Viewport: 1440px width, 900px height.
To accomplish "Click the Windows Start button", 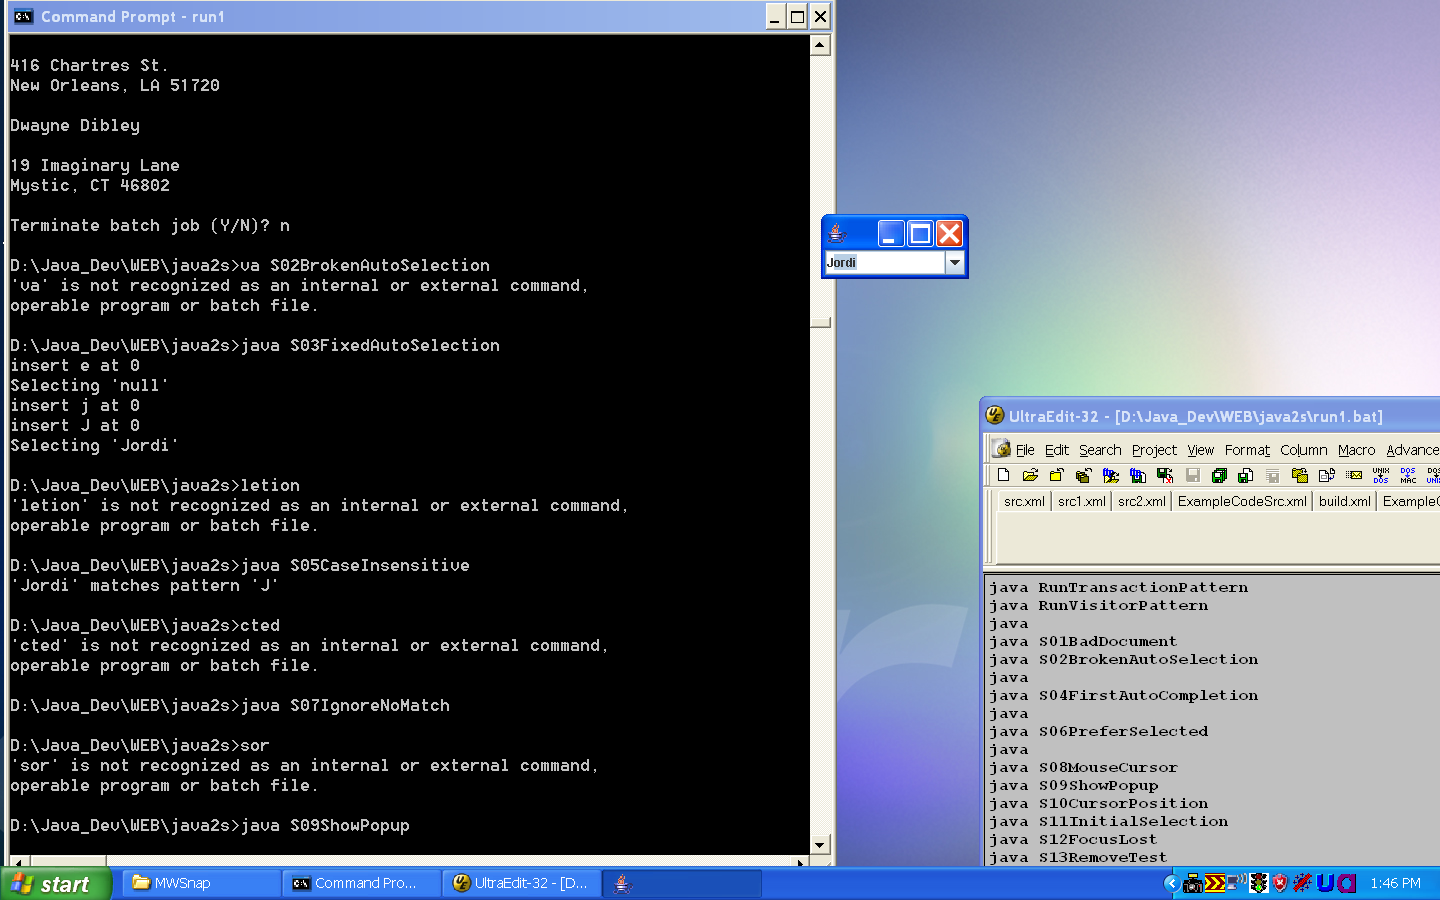I will click(55, 884).
